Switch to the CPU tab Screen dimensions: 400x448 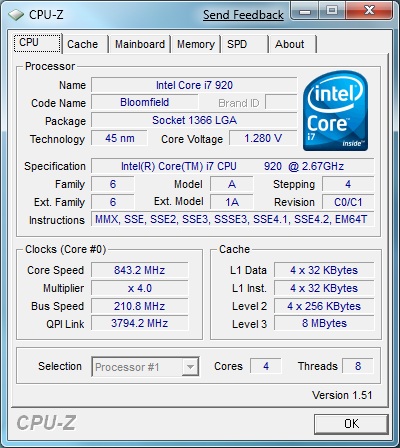(37, 43)
